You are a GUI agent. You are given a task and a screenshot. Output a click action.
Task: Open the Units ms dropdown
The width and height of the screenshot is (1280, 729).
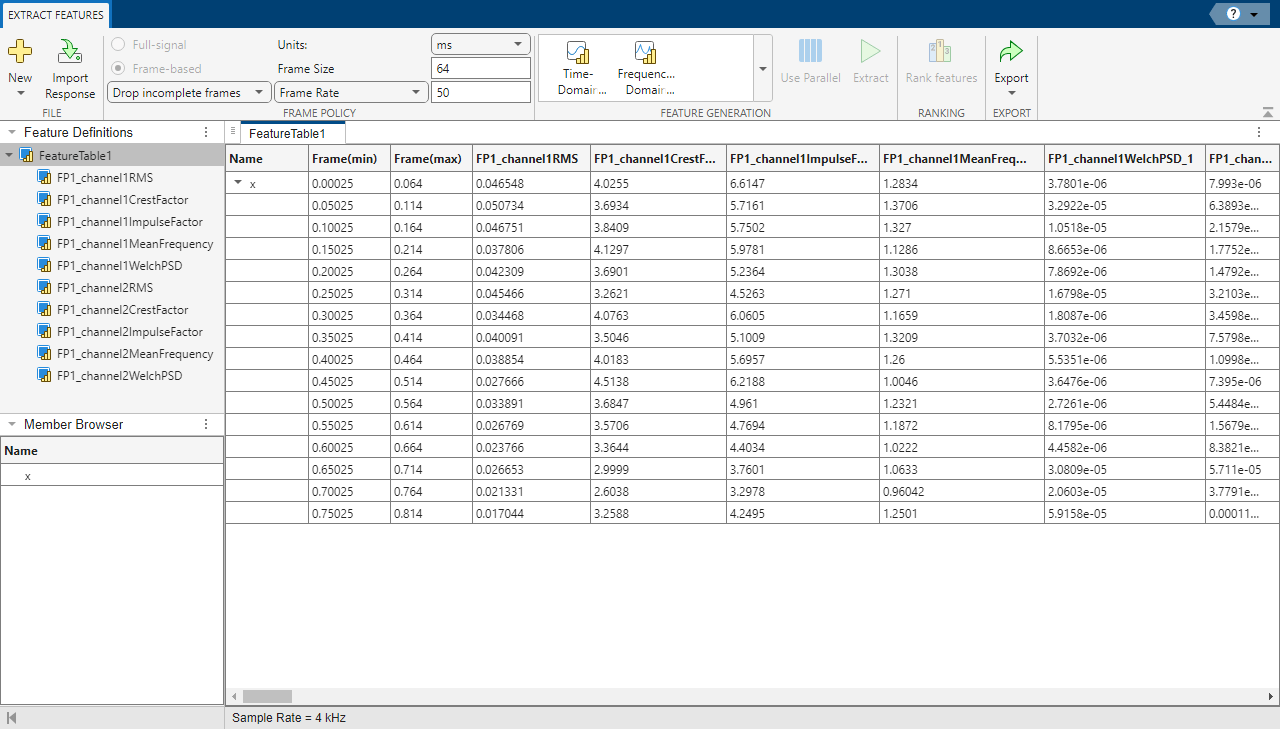point(480,45)
